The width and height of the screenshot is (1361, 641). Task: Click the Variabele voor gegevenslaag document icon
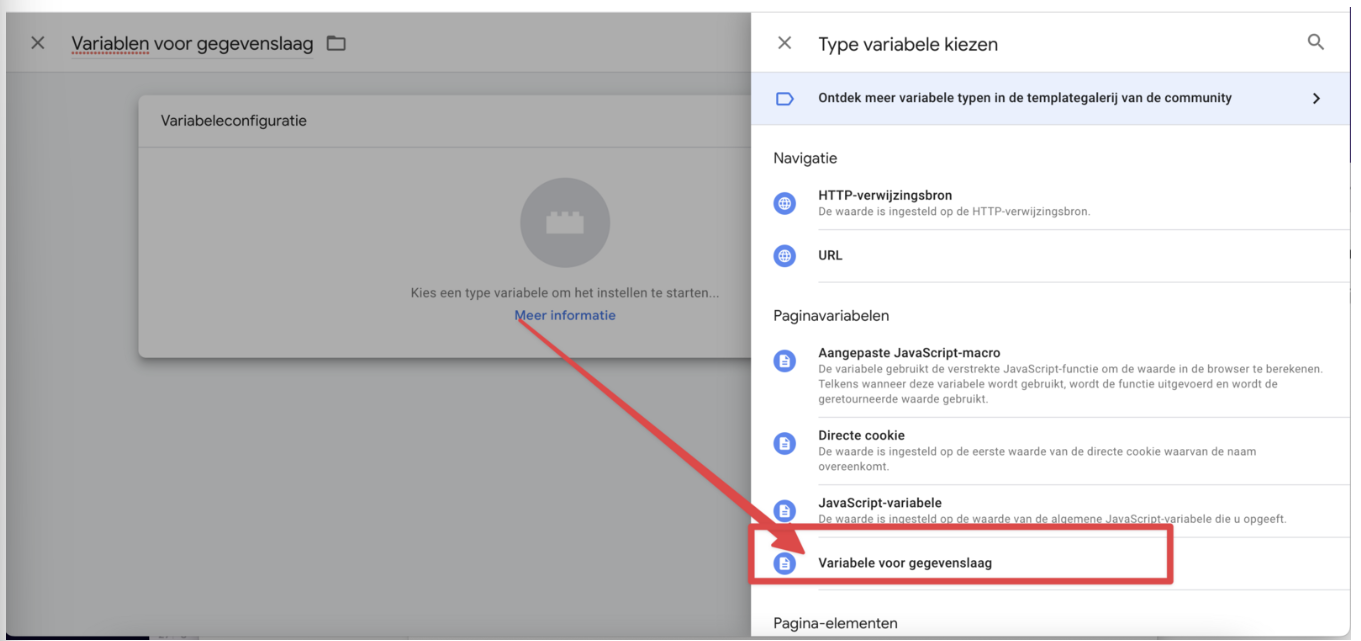tap(785, 564)
